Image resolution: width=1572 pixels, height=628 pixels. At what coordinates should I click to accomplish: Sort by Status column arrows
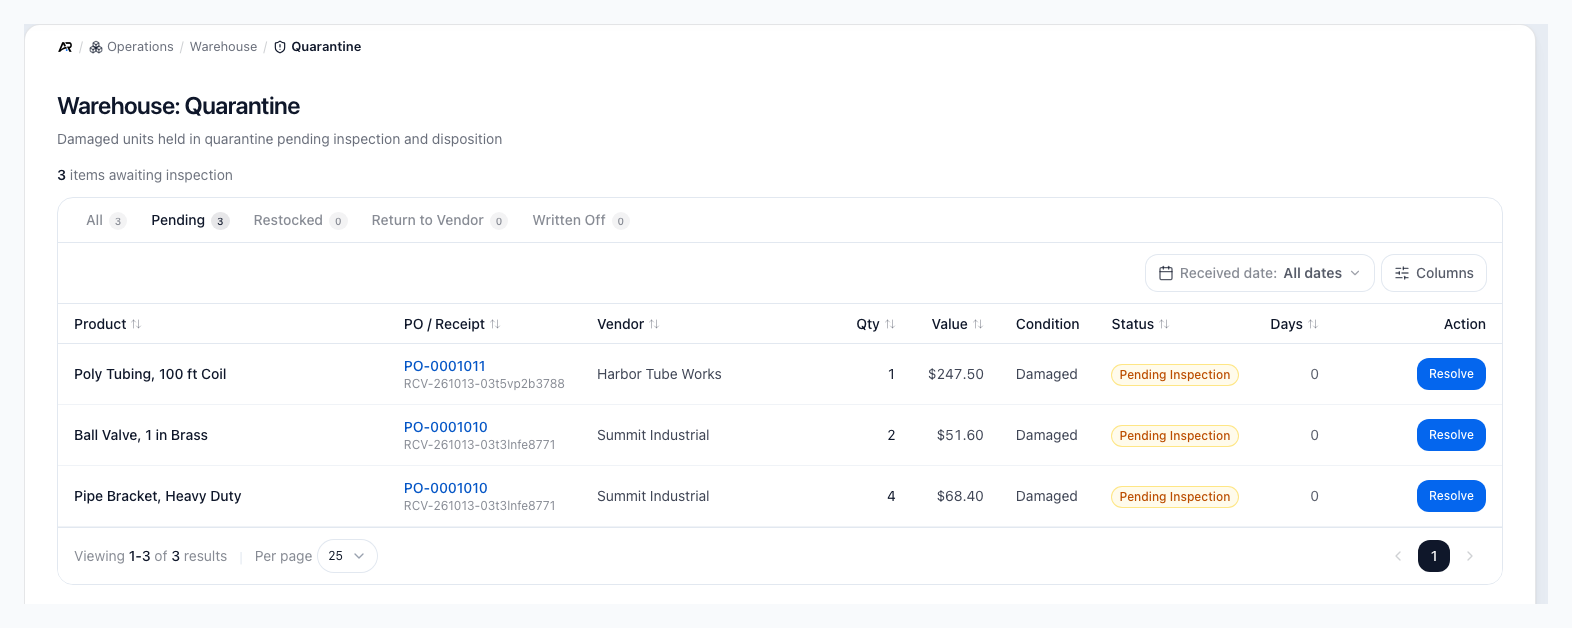(1164, 324)
